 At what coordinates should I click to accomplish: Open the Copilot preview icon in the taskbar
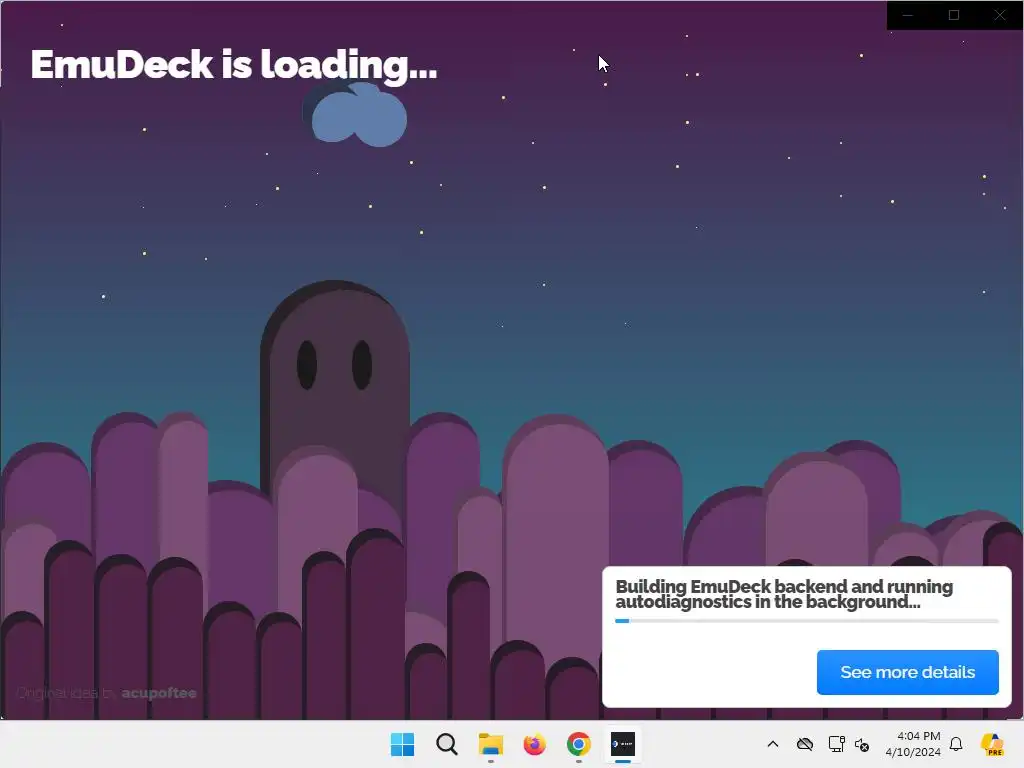click(991, 744)
